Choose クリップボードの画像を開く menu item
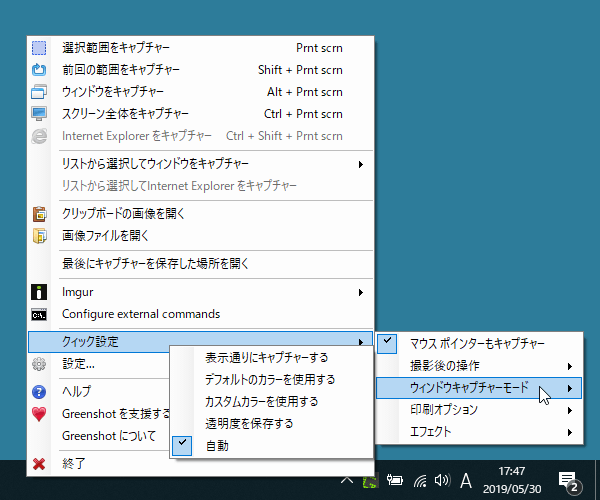This screenshot has height=500, width=600. [x=201, y=214]
